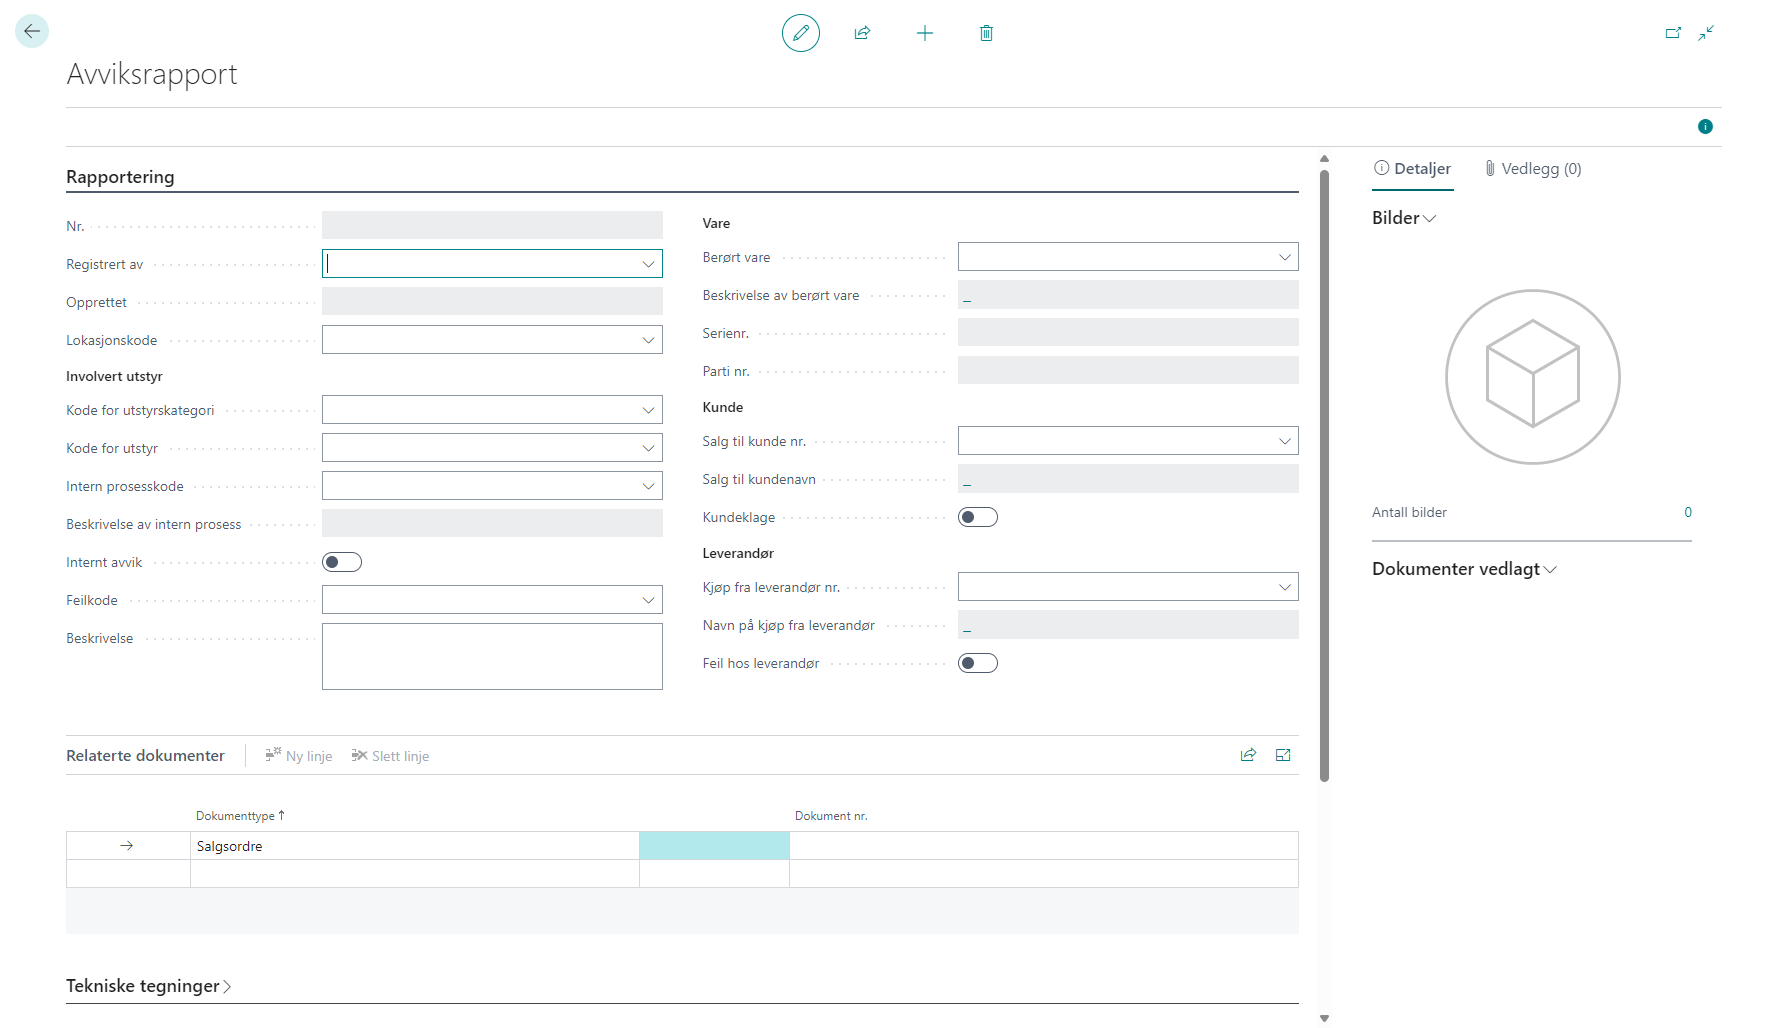Click the pencil edit icon
Viewport: 1787px width, 1028px height.
coord(800,33)
